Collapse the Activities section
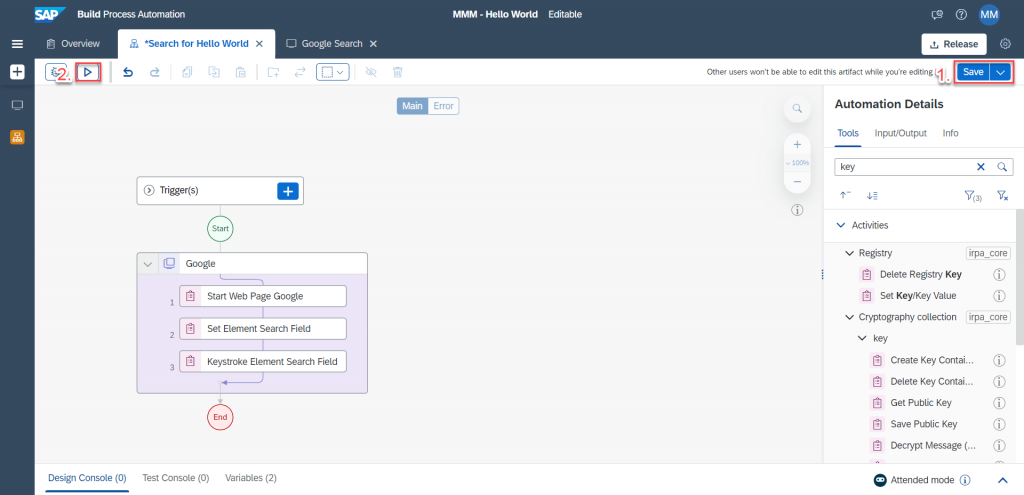This screenshot has height=495, width=1024. pos(841,225)
